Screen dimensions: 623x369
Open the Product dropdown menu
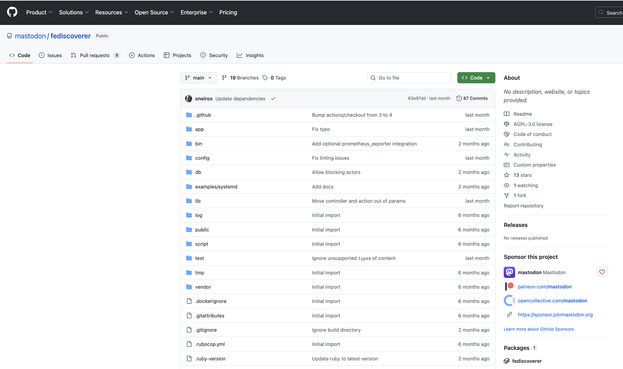[x=39, y=12]
